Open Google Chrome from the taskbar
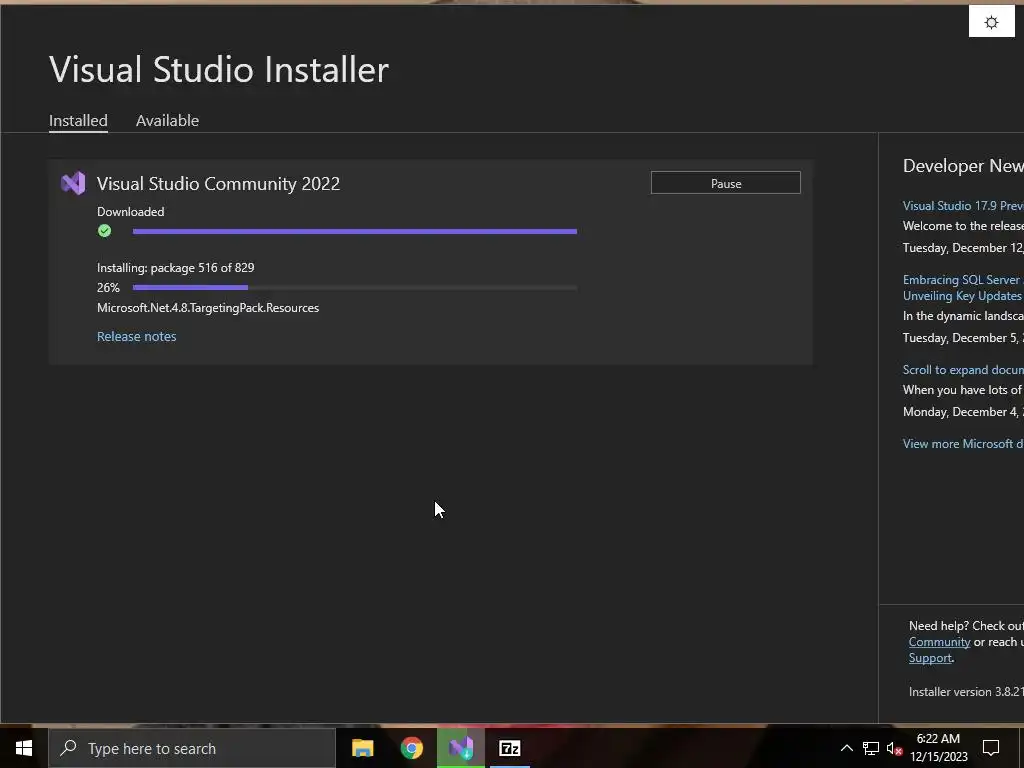Viewport: 1024px width, 768px height. (411, 748)
